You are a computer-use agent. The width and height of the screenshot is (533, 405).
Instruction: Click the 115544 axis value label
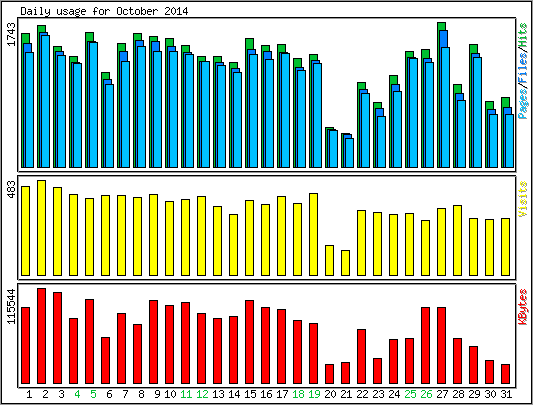tap(11, 306)
